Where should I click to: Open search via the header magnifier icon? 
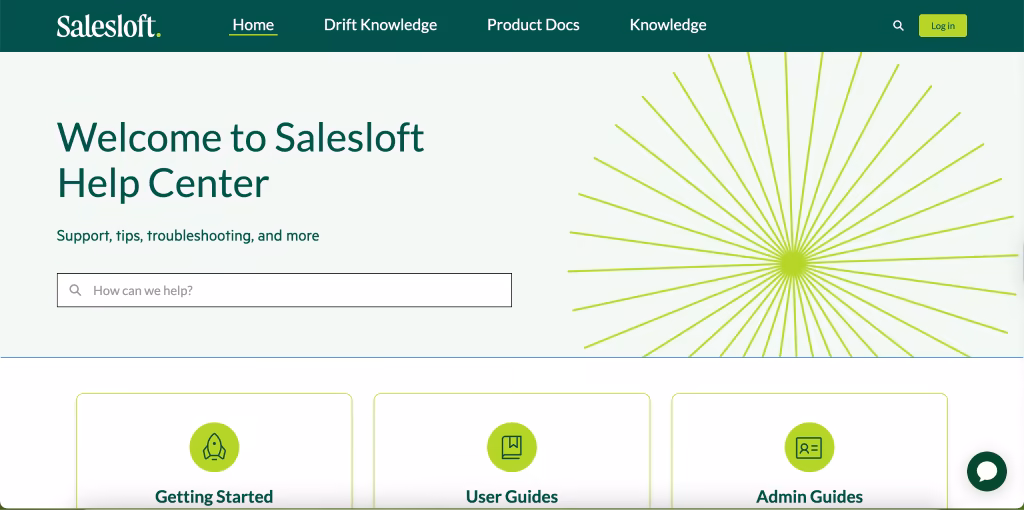pos(898,26)
